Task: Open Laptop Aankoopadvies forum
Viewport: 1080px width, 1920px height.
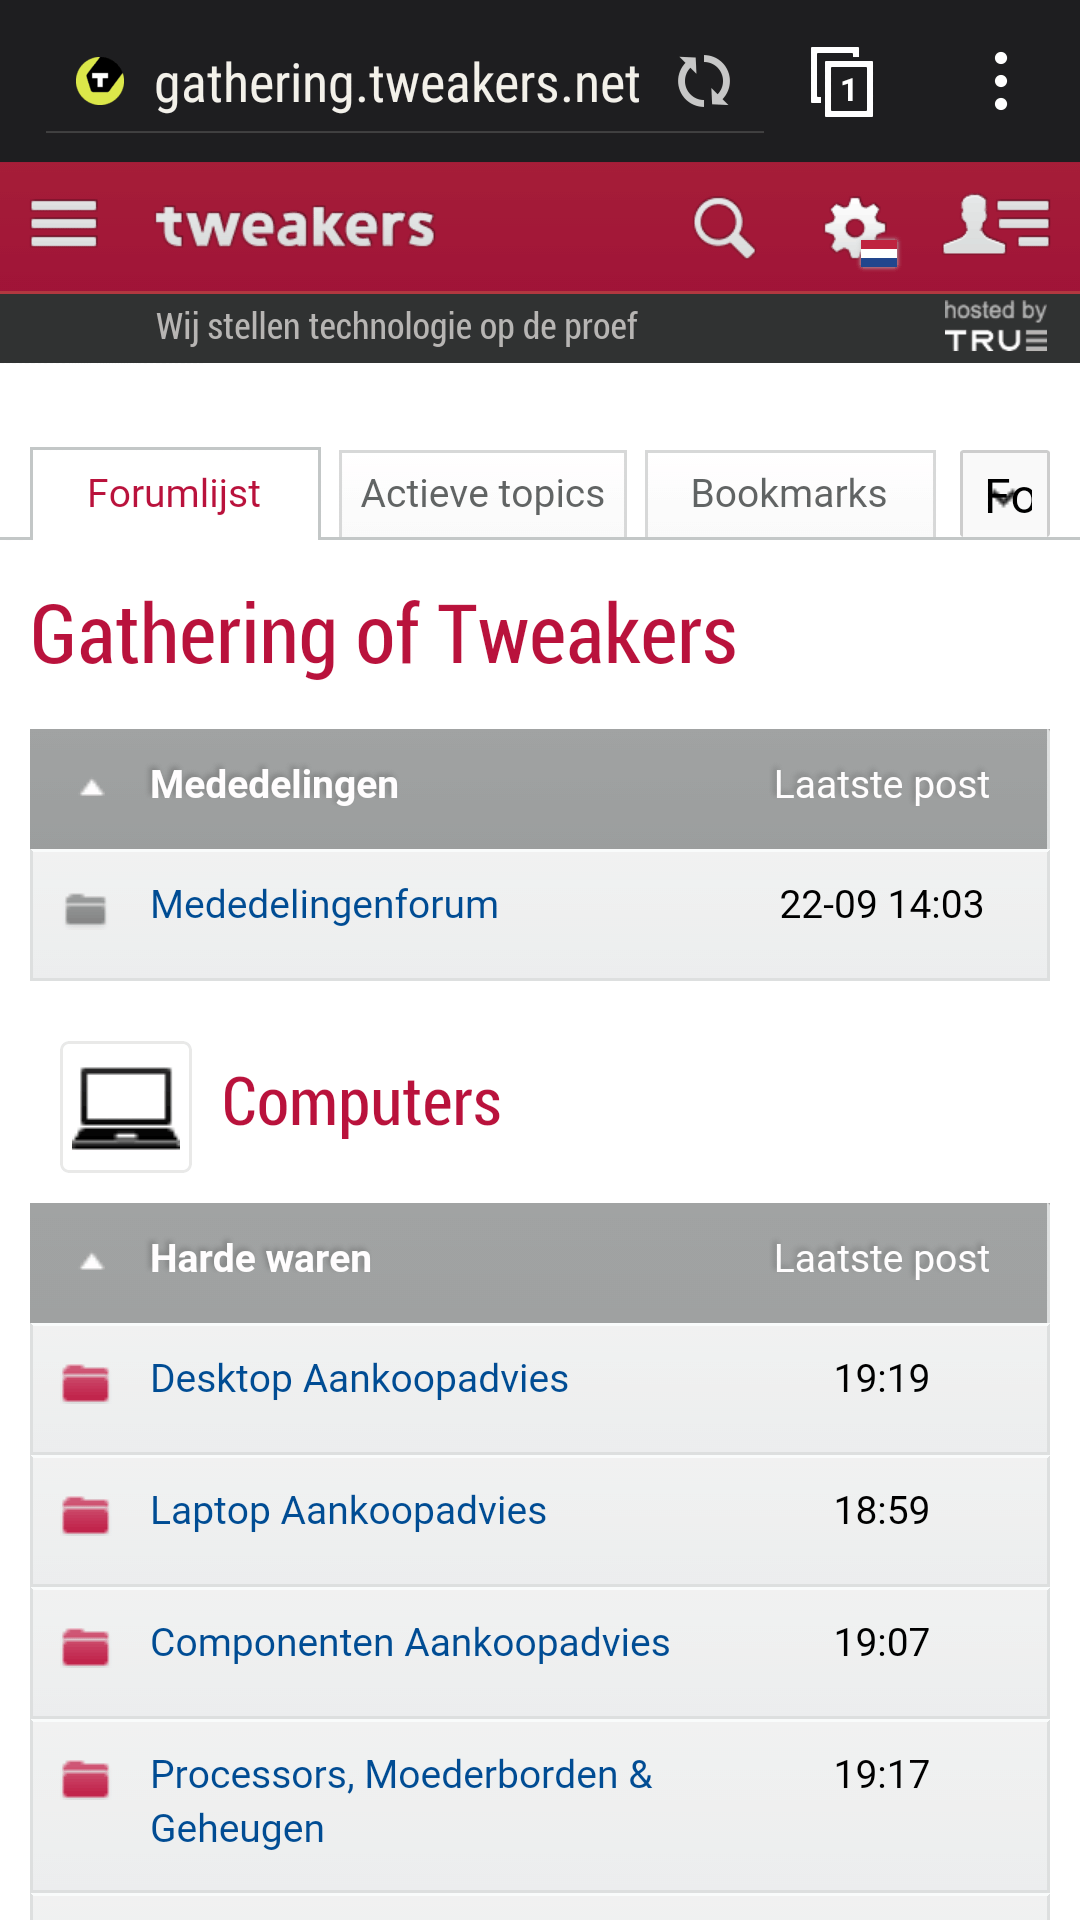Action: point(348,1510)
